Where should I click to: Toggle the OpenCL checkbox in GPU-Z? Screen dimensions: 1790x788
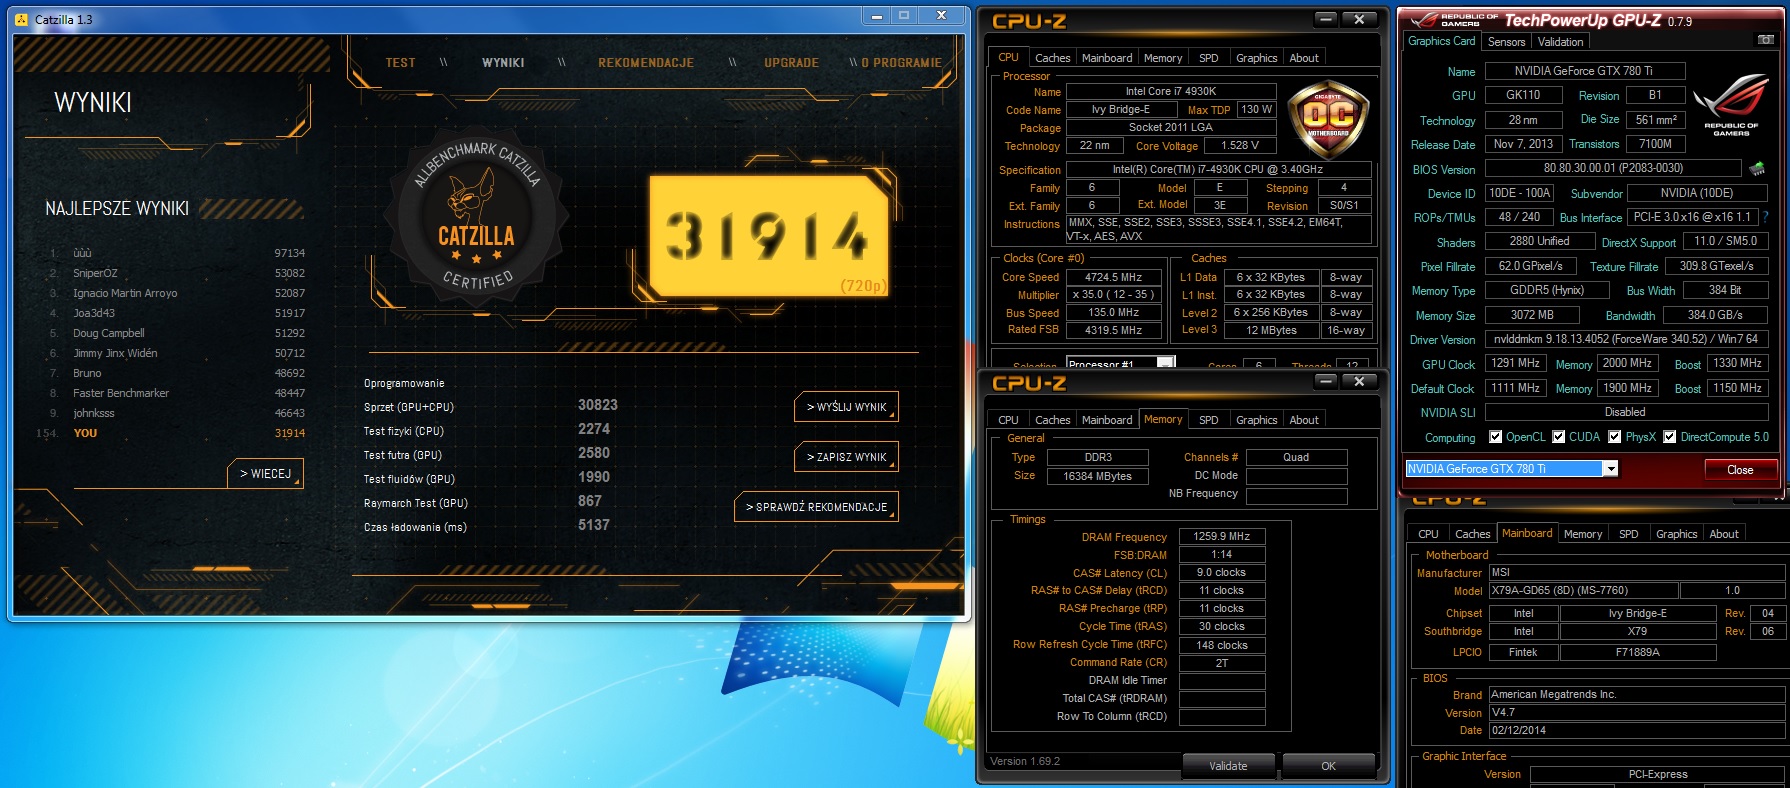[1495, 436]
